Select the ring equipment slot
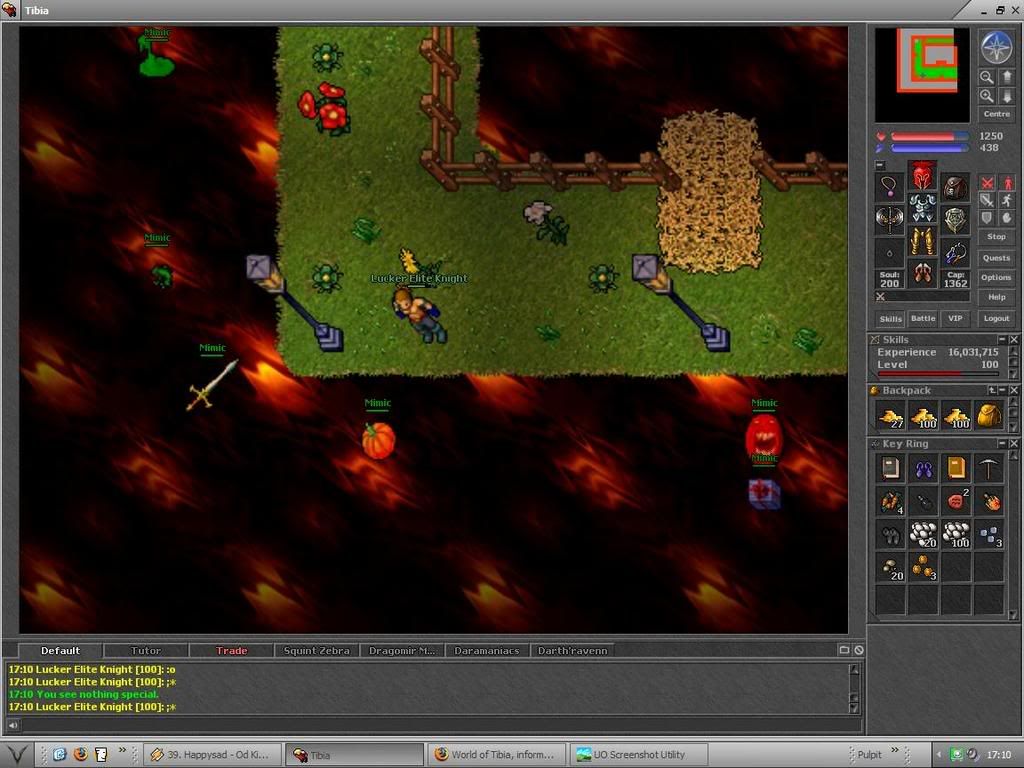 pyautogui.click(x=889, y=252)
